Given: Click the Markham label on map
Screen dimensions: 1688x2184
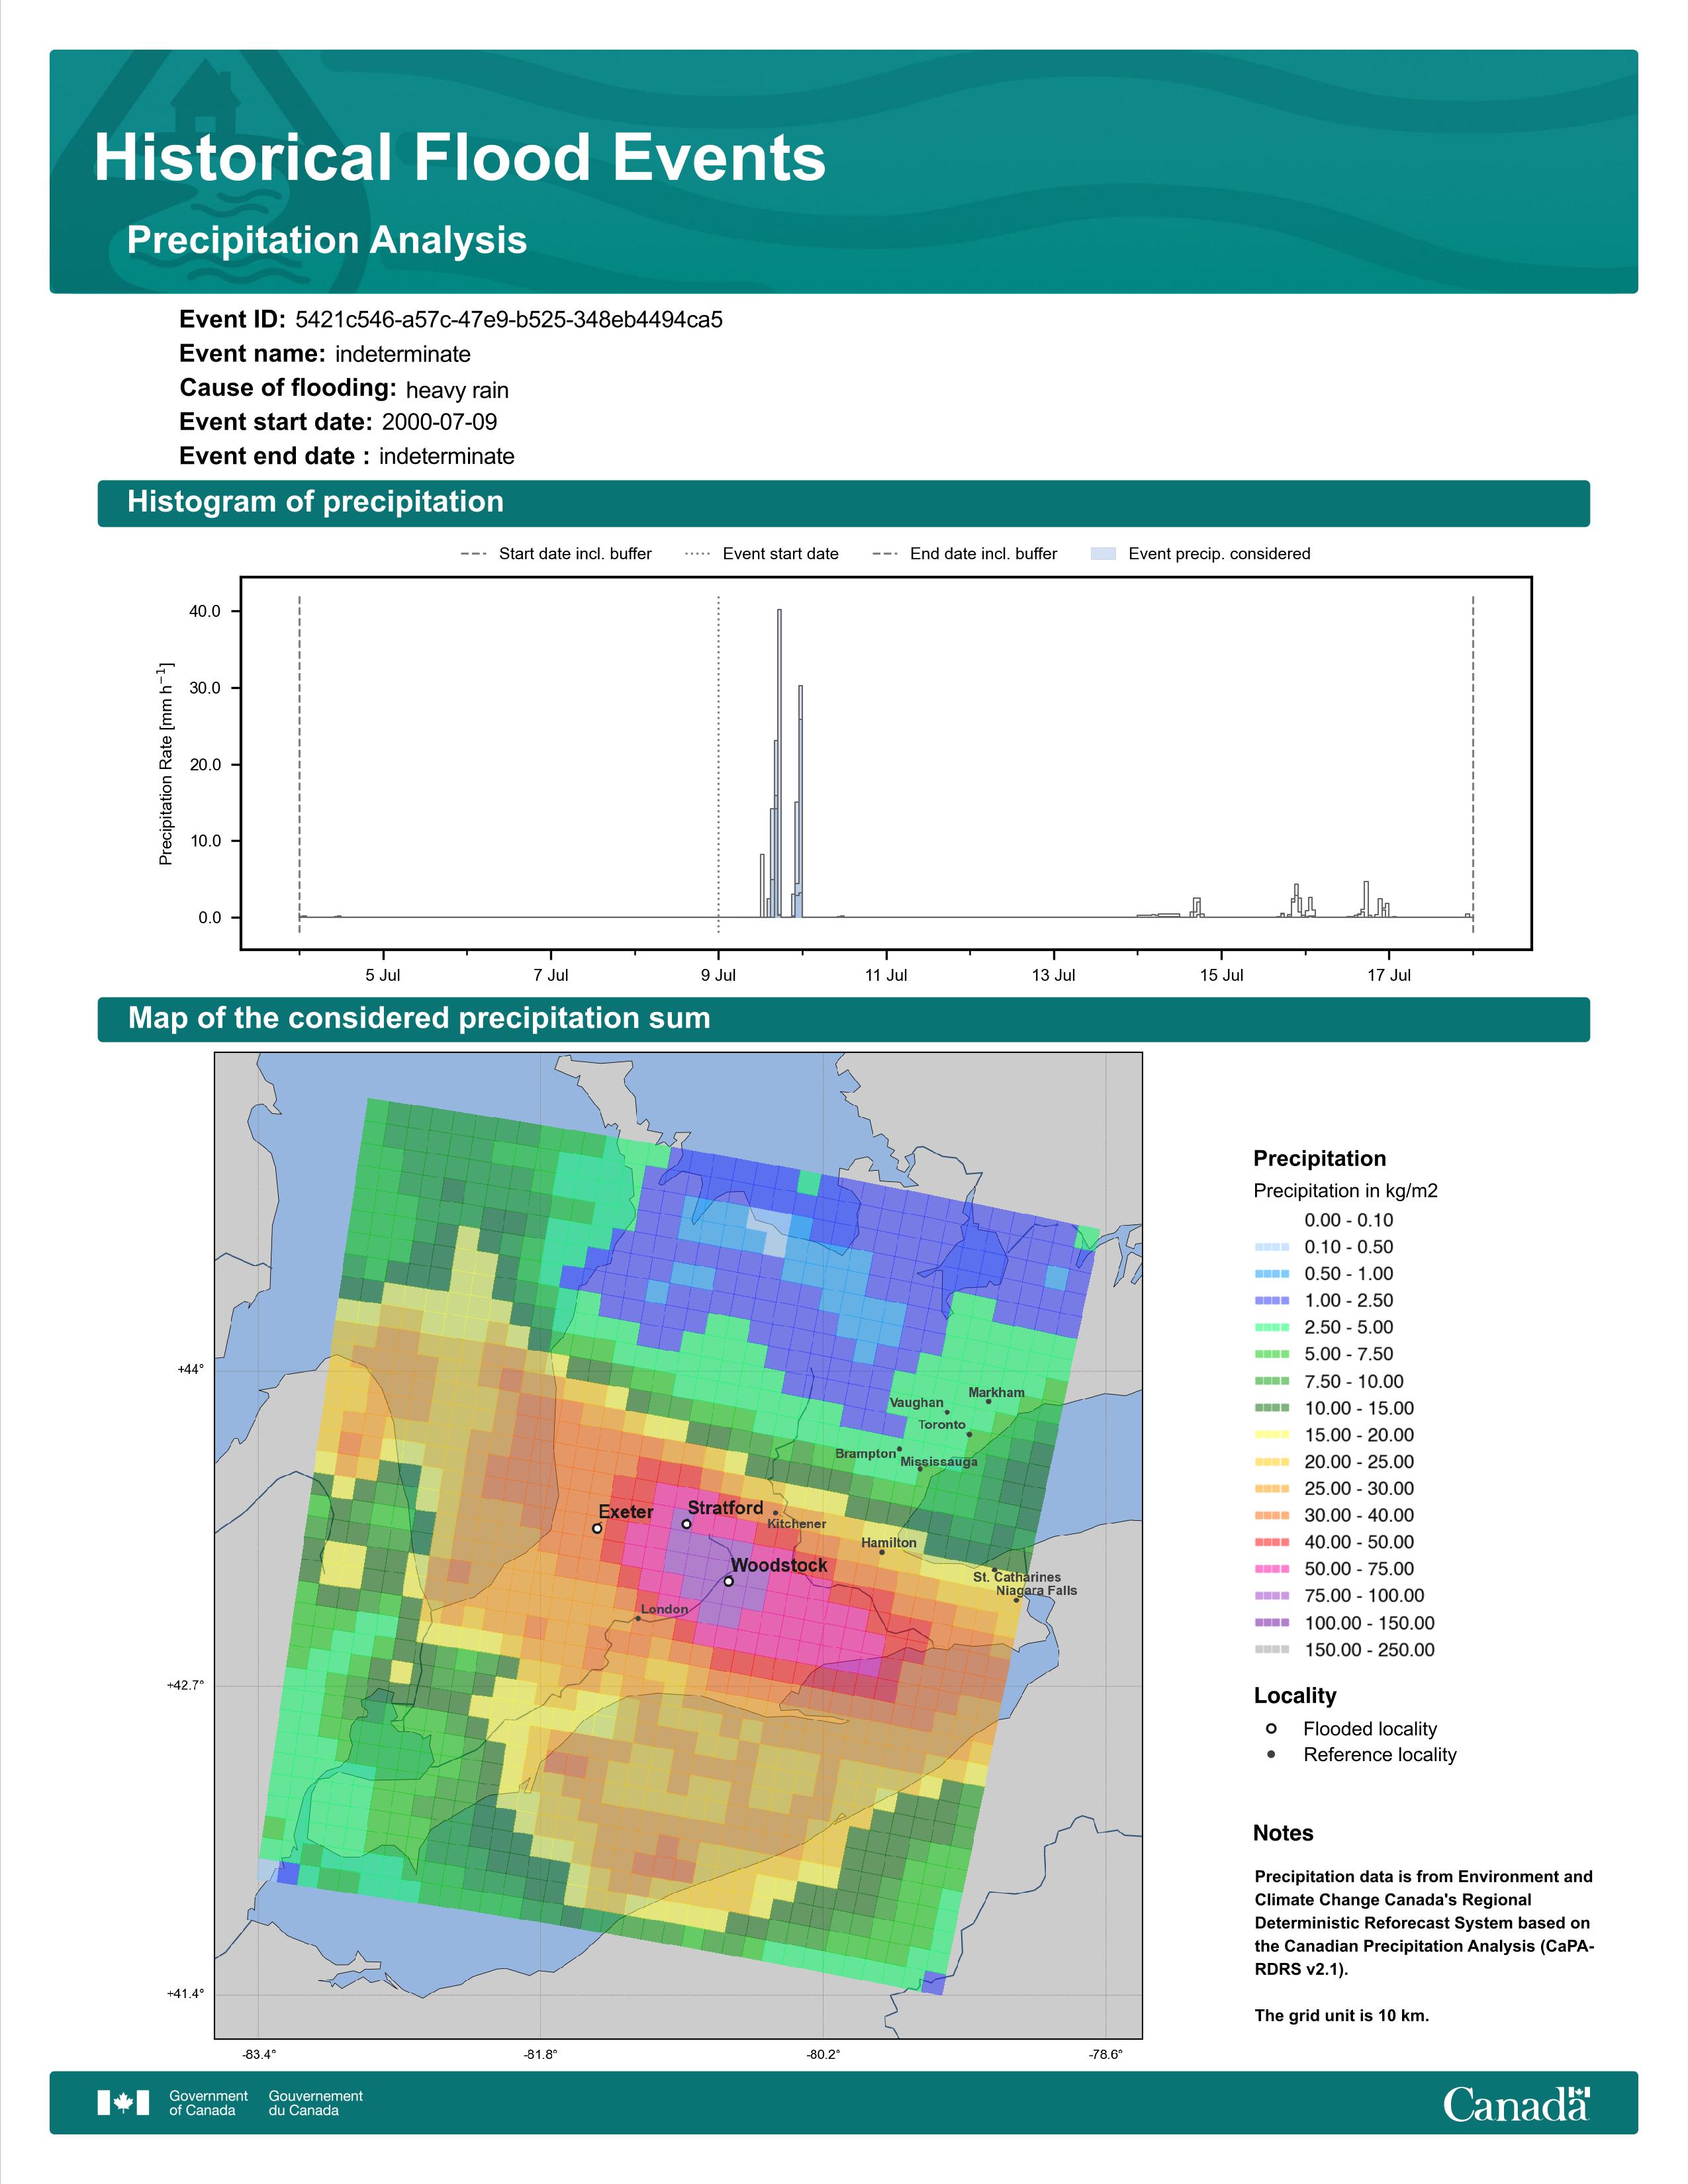Looking at the screenshot, I should 996,1393.
